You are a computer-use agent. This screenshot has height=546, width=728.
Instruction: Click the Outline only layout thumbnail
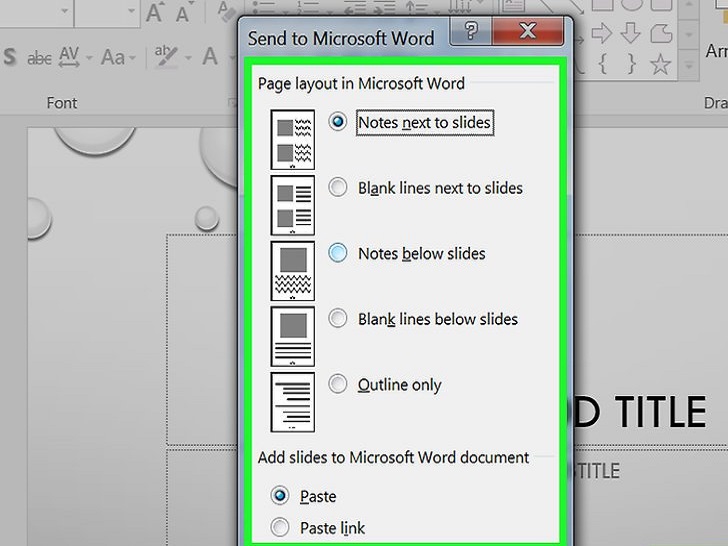pyautogui.click(x=292, y=401)
